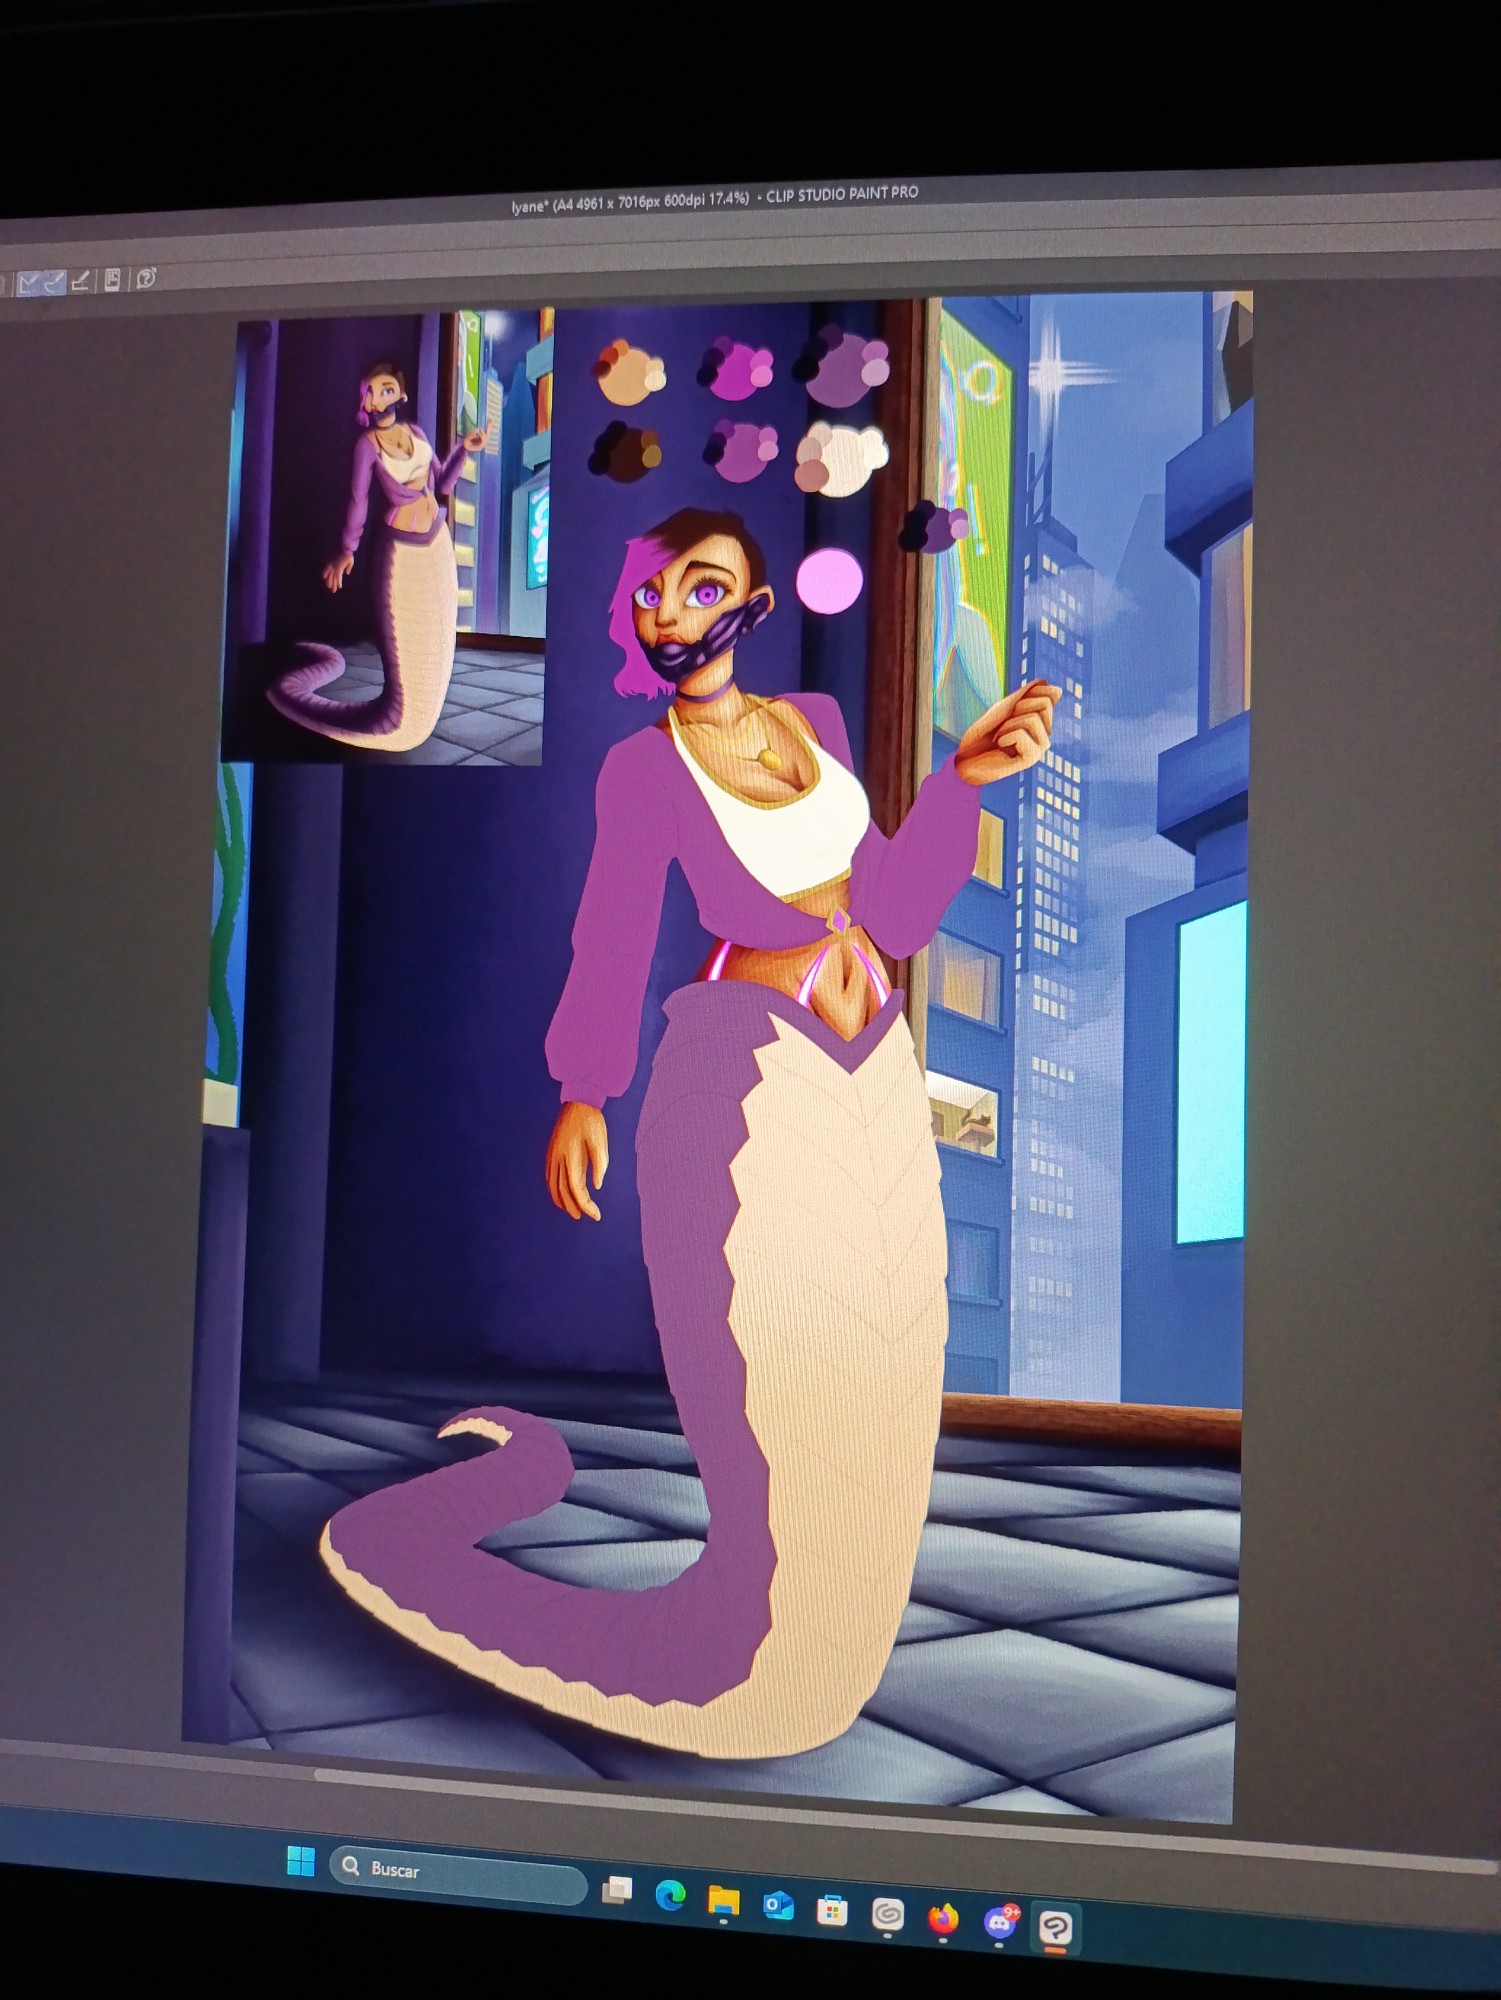Launch Microsoft Edge from the taskbar
The width and height of the screenshot is (1501, 2000).
[670, 1895]
